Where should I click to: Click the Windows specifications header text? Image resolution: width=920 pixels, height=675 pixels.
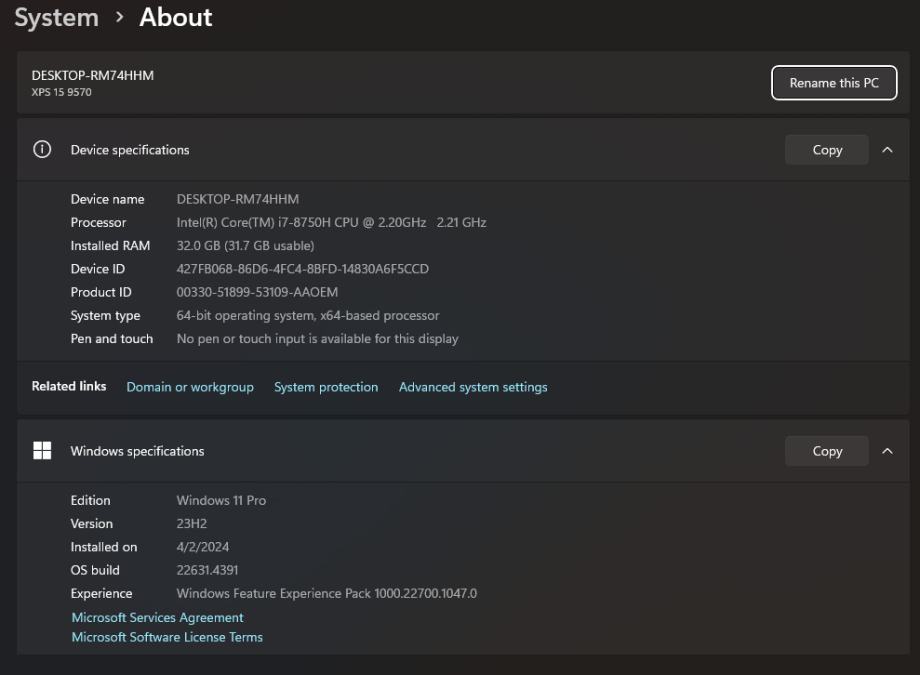click(x=137, y=451)
